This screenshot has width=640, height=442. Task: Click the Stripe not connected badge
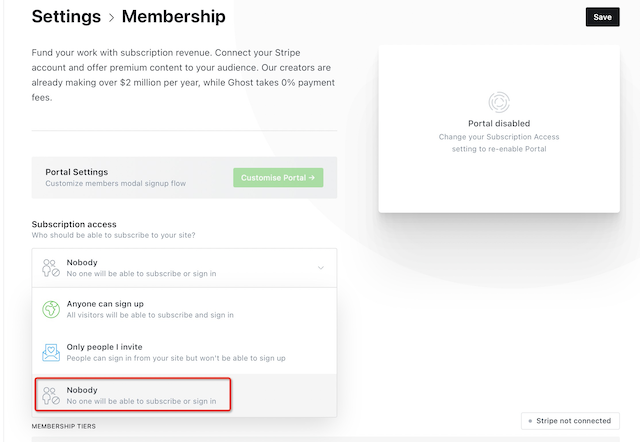[x=570, y=423]
